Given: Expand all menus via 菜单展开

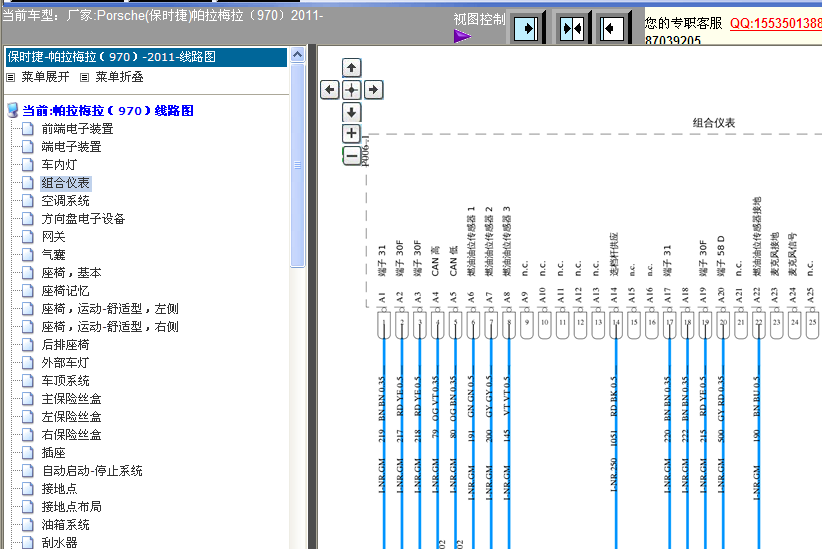Looking at the screenshot, I should tap(45, 77).
